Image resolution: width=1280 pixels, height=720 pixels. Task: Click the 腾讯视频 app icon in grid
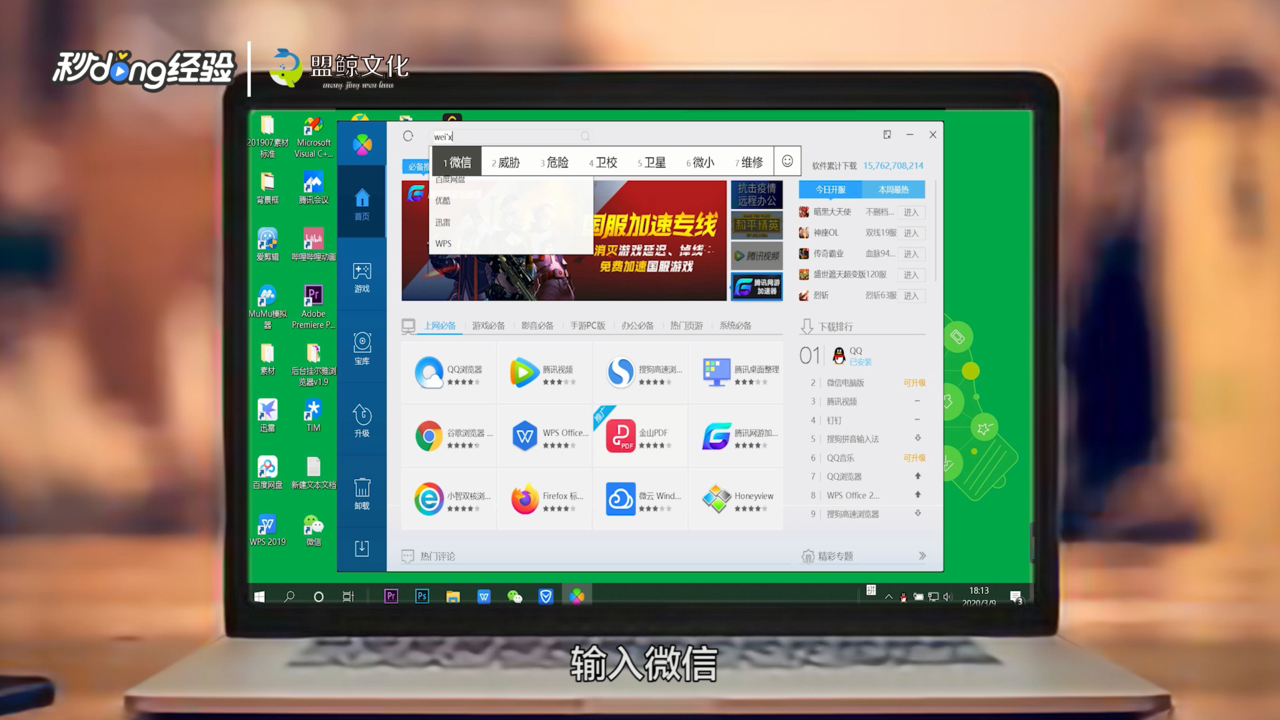click(x=524, y=373)
